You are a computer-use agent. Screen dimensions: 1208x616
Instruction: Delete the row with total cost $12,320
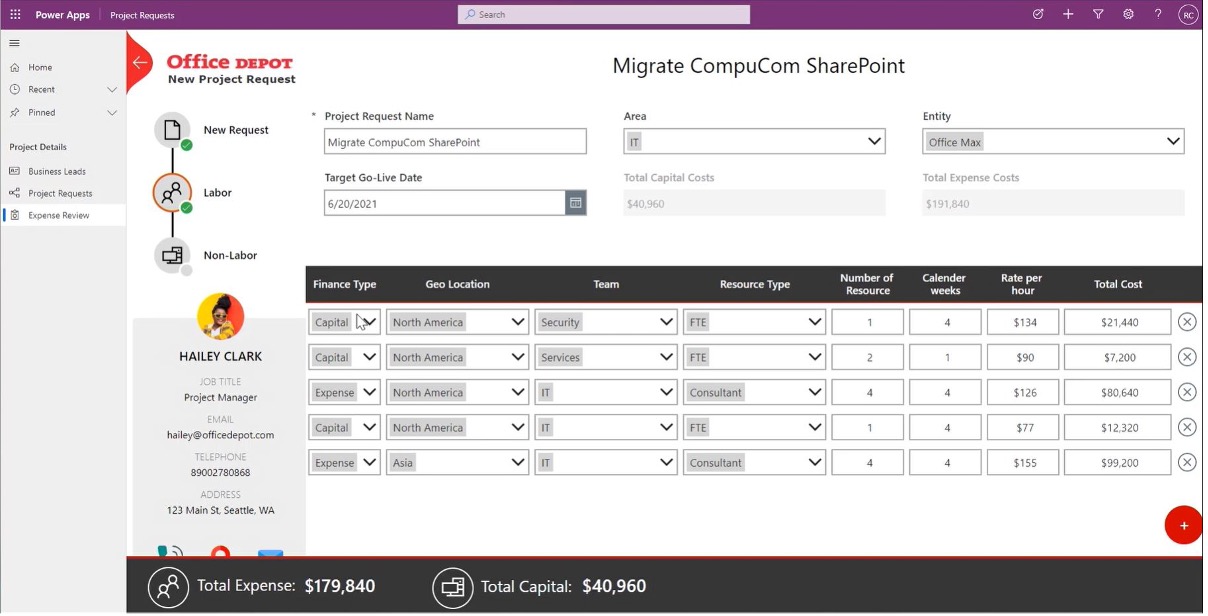pyautogui.click(x=1187, y=427)
